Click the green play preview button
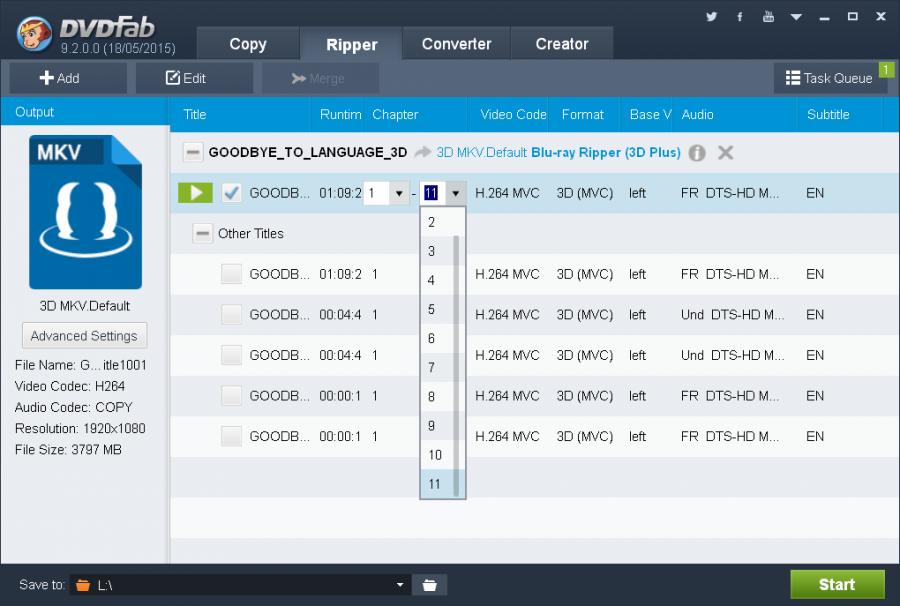Viewport: 900px width, 606px height. pos(195,193)
